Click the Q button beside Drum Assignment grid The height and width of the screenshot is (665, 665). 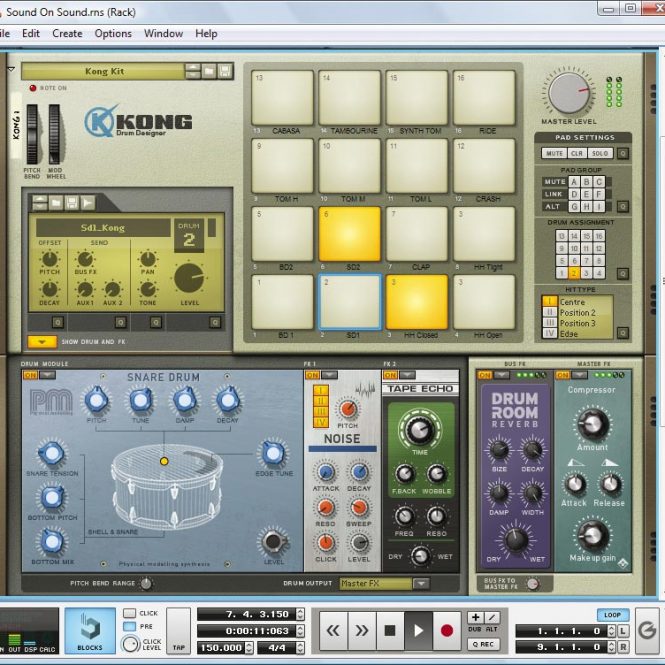[x=623, y=274]
